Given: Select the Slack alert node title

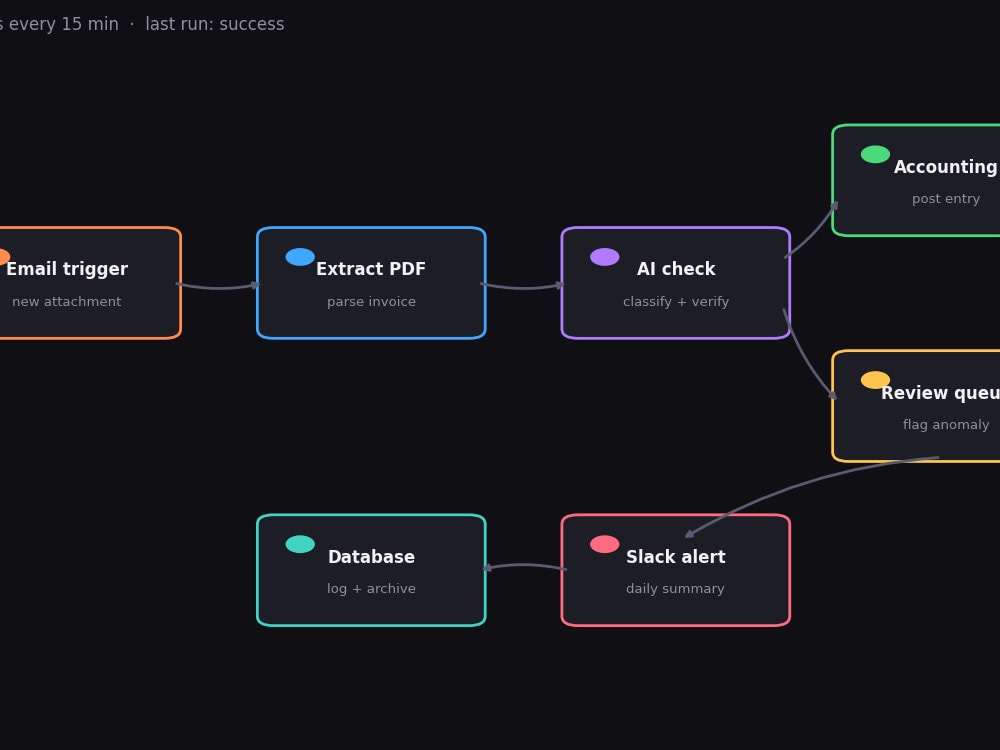Looking at the screenshot, I should point(676,557).
